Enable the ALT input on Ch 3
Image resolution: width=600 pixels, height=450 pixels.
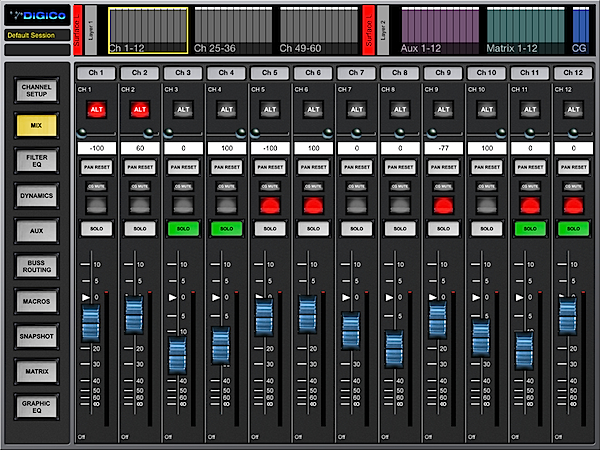tap(183, 110)
